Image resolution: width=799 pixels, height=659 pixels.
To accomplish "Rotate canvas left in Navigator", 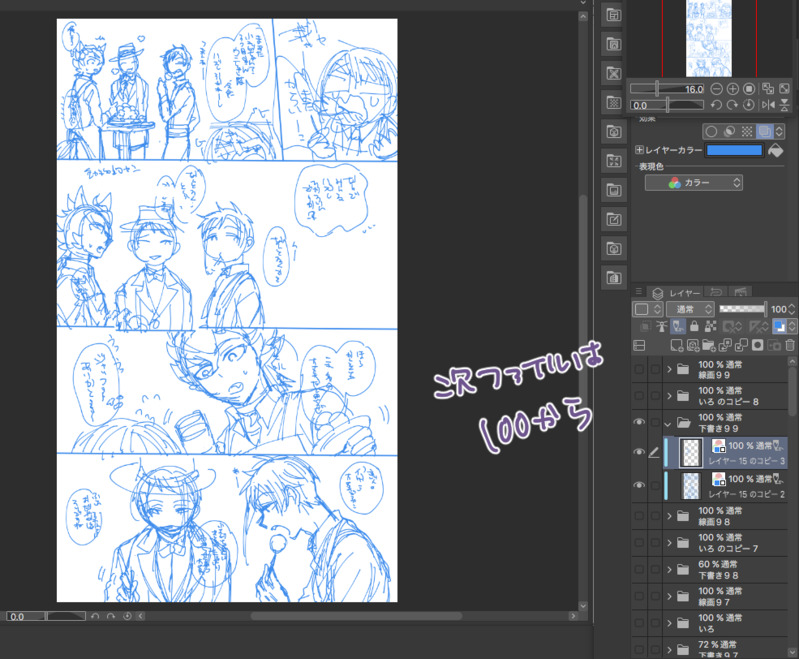I will coord(716,105).
